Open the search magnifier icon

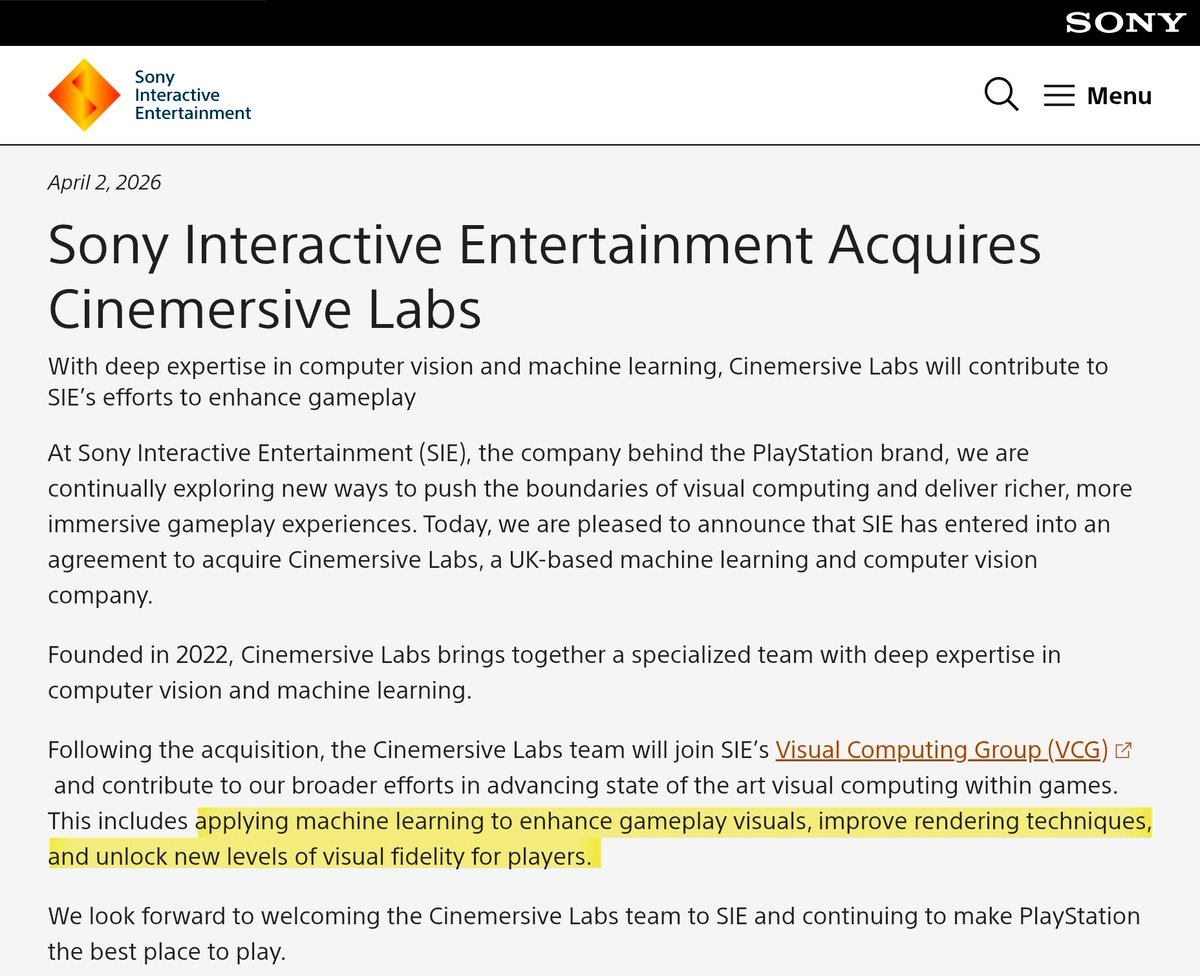pos(1001,95)
